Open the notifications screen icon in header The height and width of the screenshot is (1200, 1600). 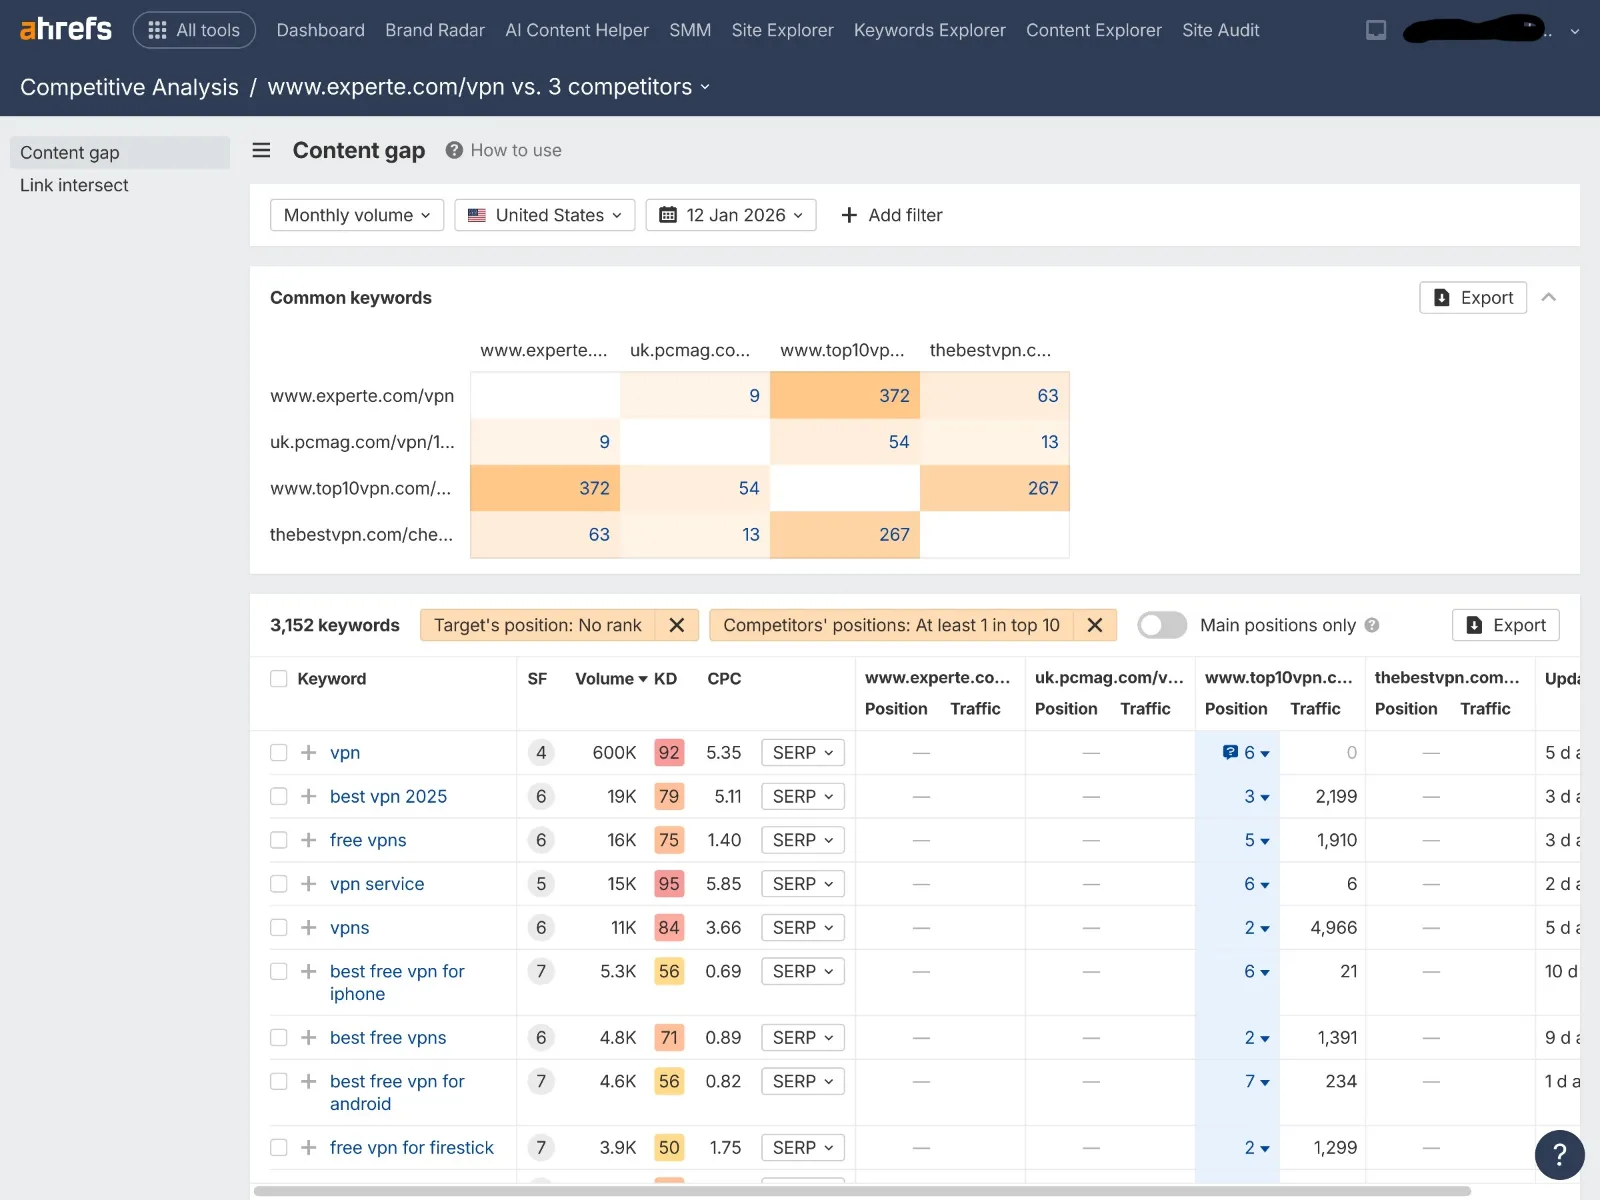[1376, 30]
